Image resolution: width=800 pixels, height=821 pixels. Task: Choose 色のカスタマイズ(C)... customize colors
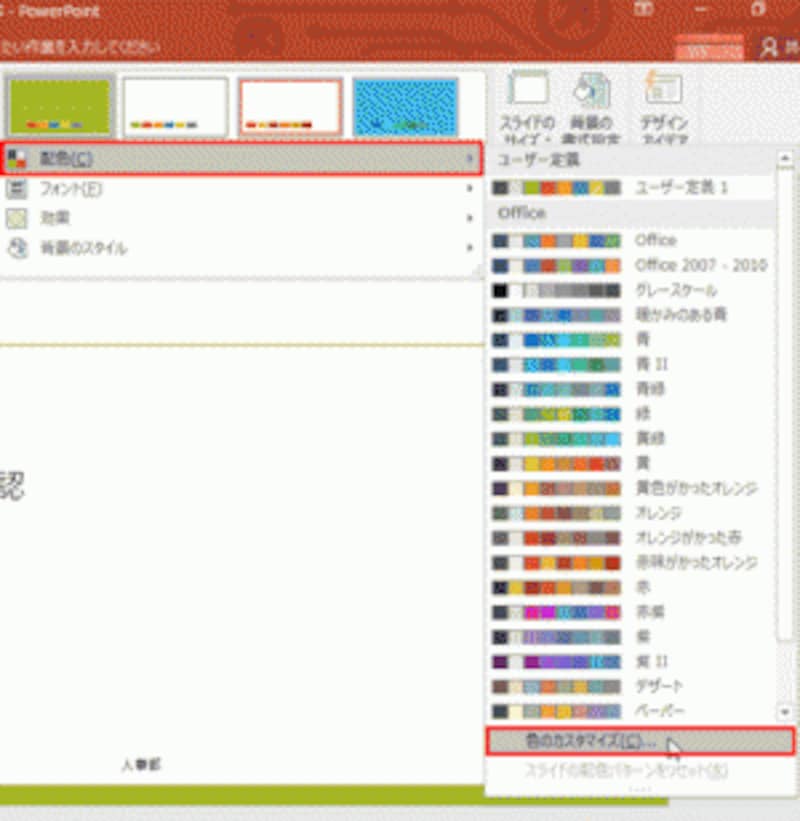(640, 741)
